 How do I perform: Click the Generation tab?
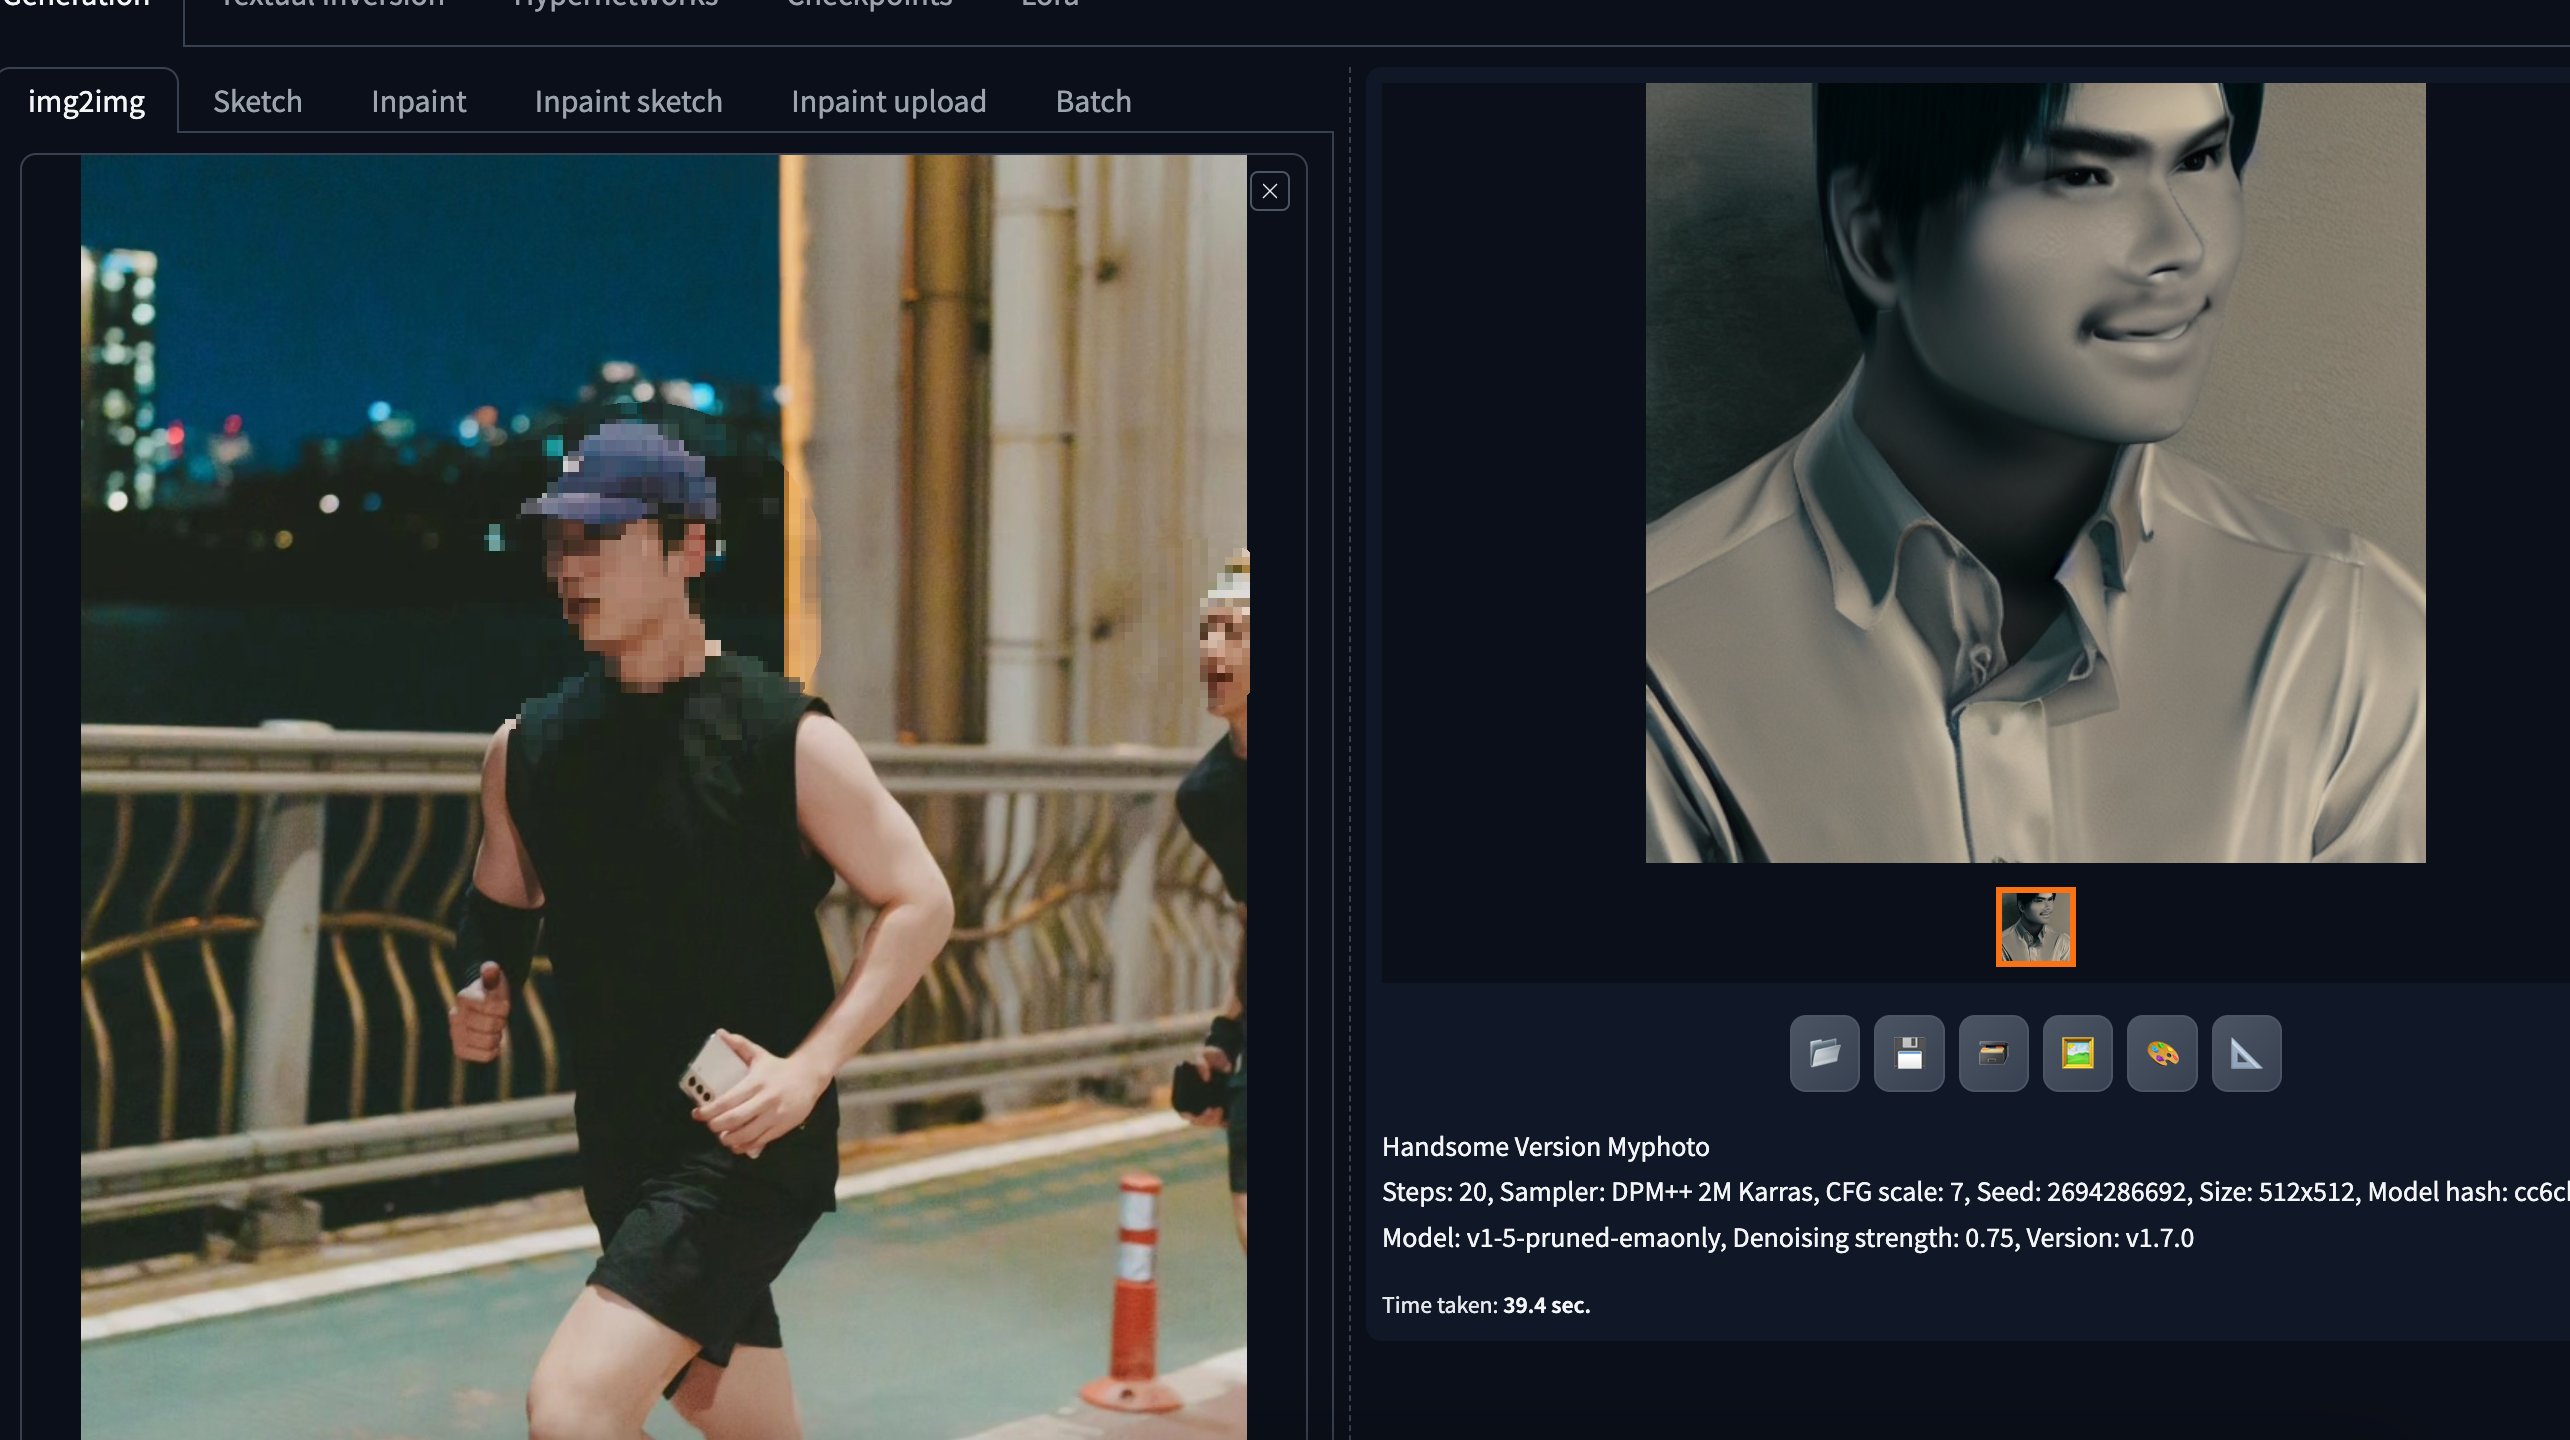(x=76, y=6)
